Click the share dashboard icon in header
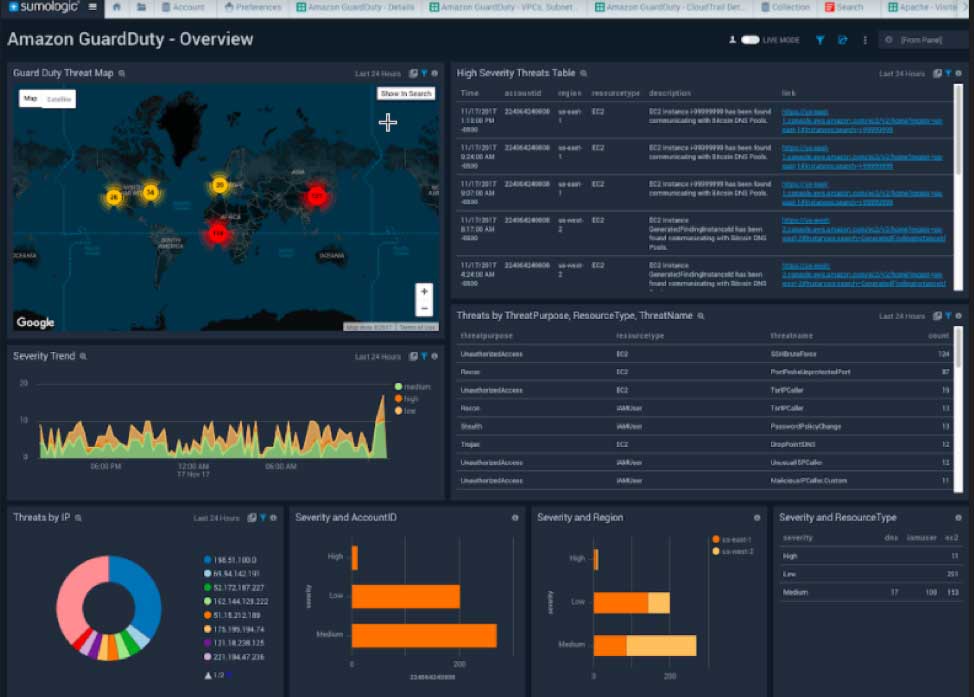Image resolution: width=974 pixels, height=697 pixels. (x=842, y=40)
